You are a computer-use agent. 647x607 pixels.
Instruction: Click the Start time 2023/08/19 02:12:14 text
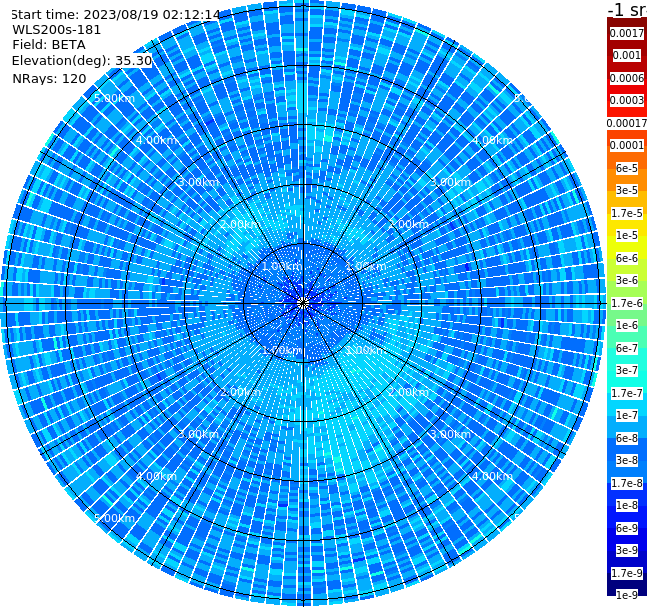point(116,15)
